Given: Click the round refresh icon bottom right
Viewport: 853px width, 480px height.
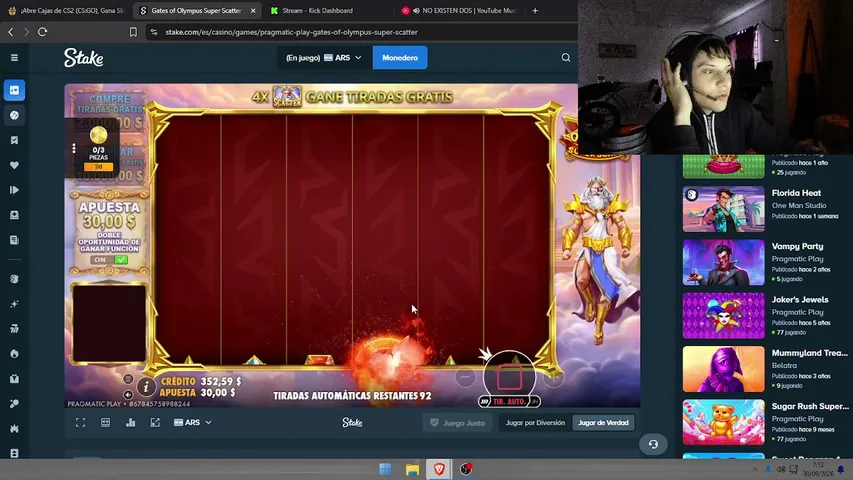Looking at the screenshot, I should pos(653,444).
